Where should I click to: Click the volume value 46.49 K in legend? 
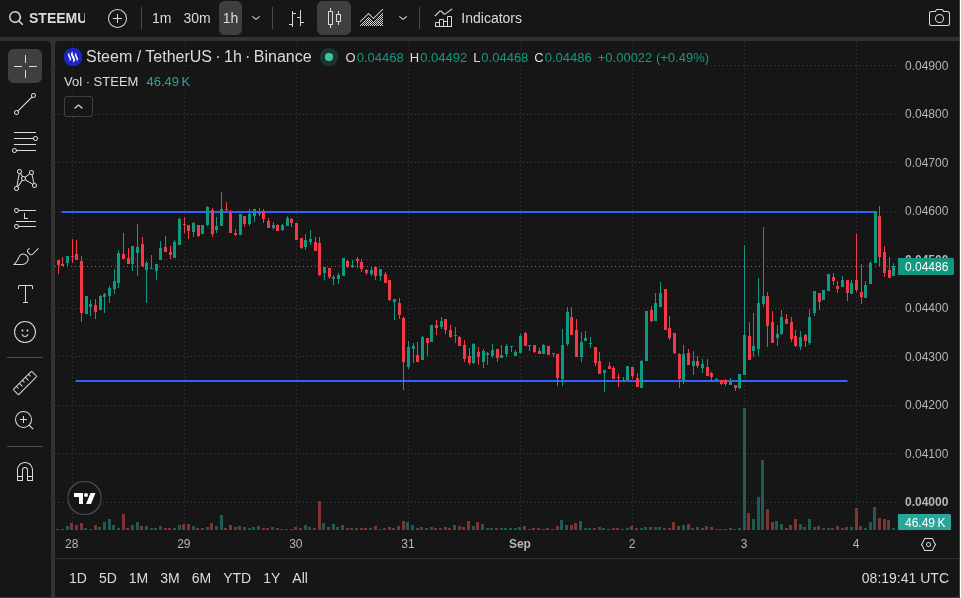pos(168,81)
